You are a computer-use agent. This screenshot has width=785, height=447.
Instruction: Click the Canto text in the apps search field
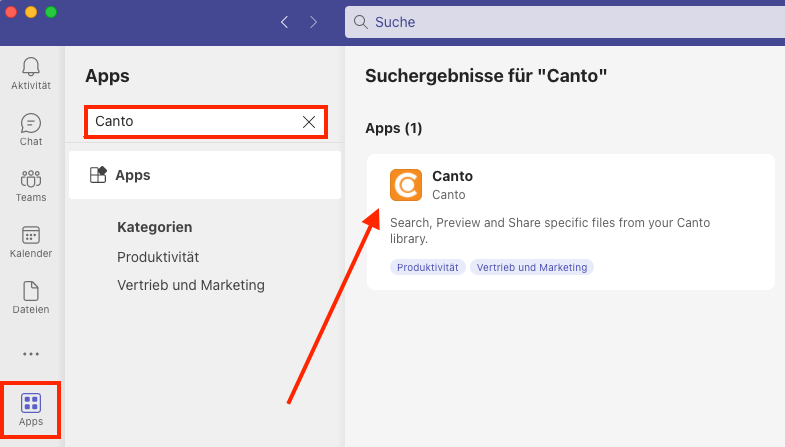(114, 121)
